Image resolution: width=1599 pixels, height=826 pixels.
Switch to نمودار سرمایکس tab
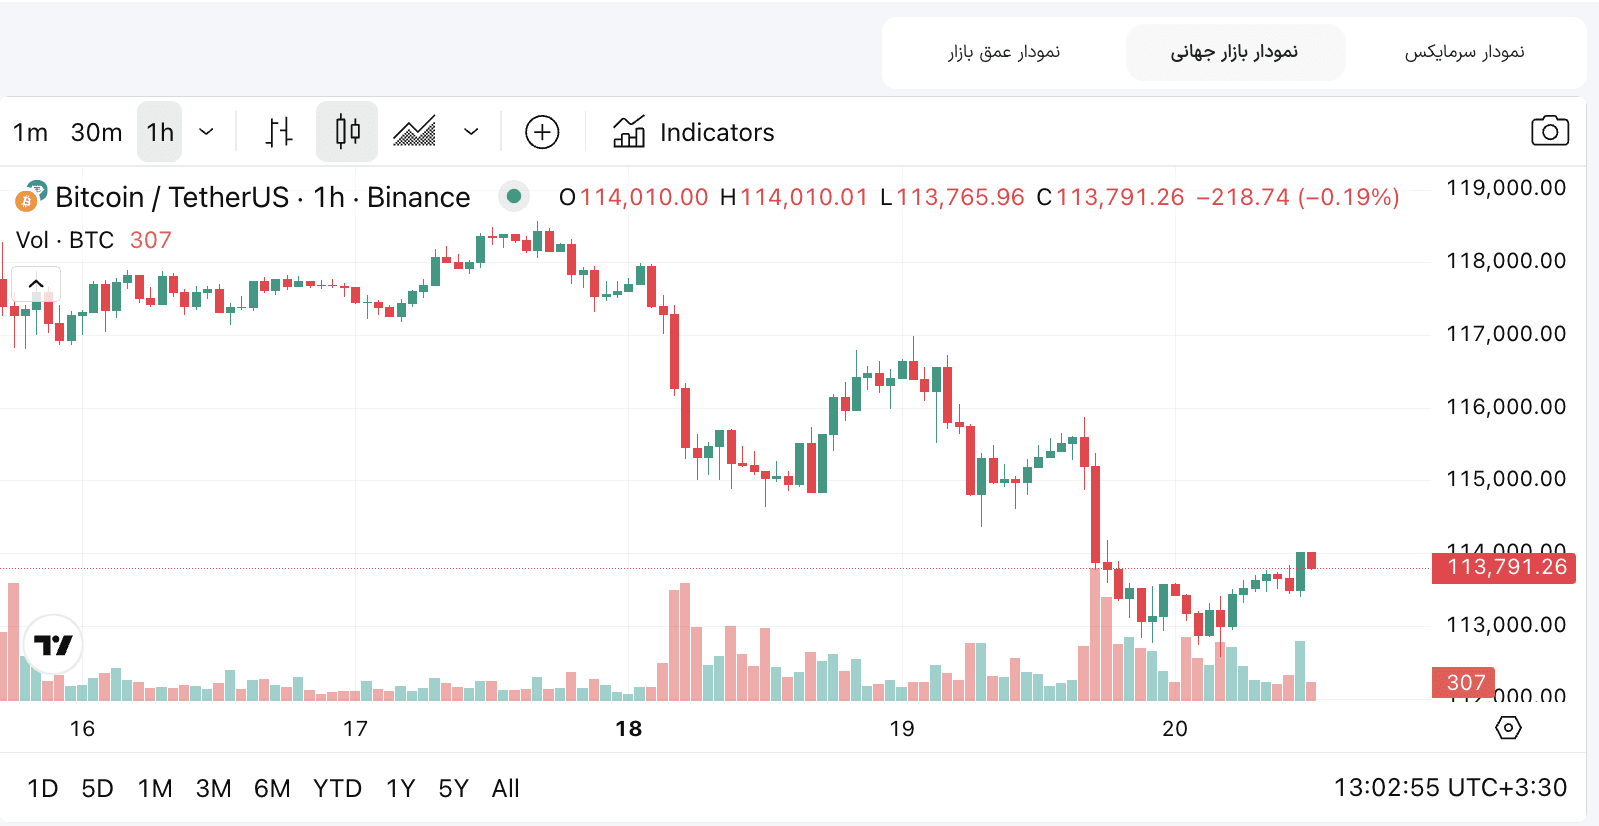click(x=1464, y=52)
